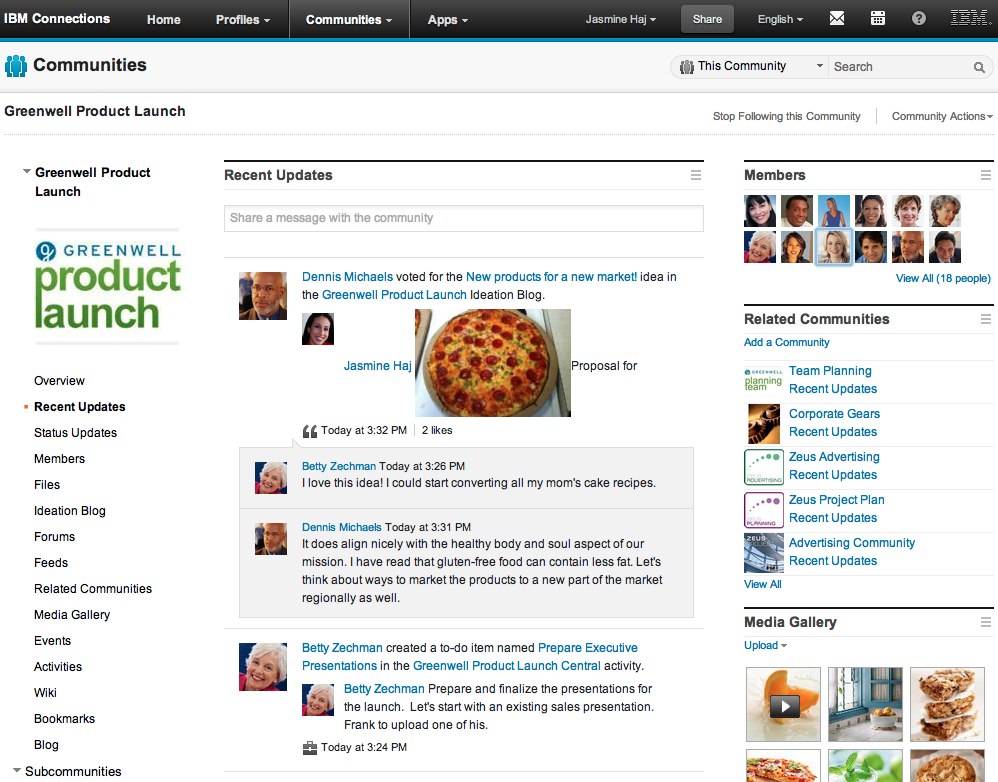Click the Share button in the top bar
Viewport: 998px width, 782px height.
pos(706,18)
